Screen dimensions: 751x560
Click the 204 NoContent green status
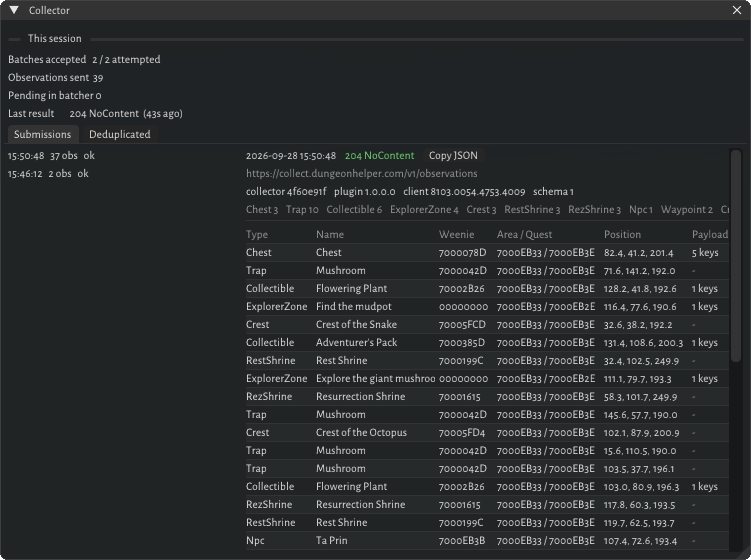click(379, 156)
